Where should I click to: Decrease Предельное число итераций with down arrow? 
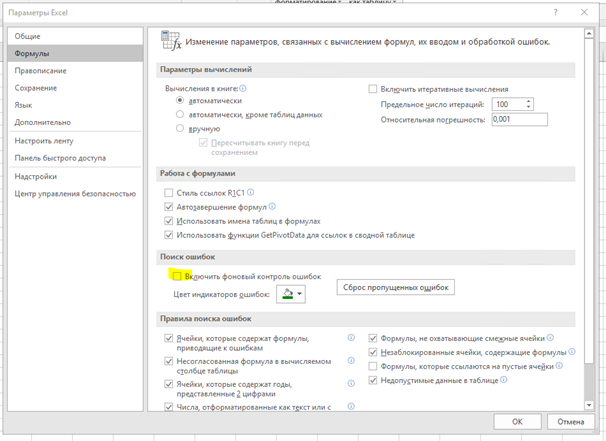(x=528, y=107)
